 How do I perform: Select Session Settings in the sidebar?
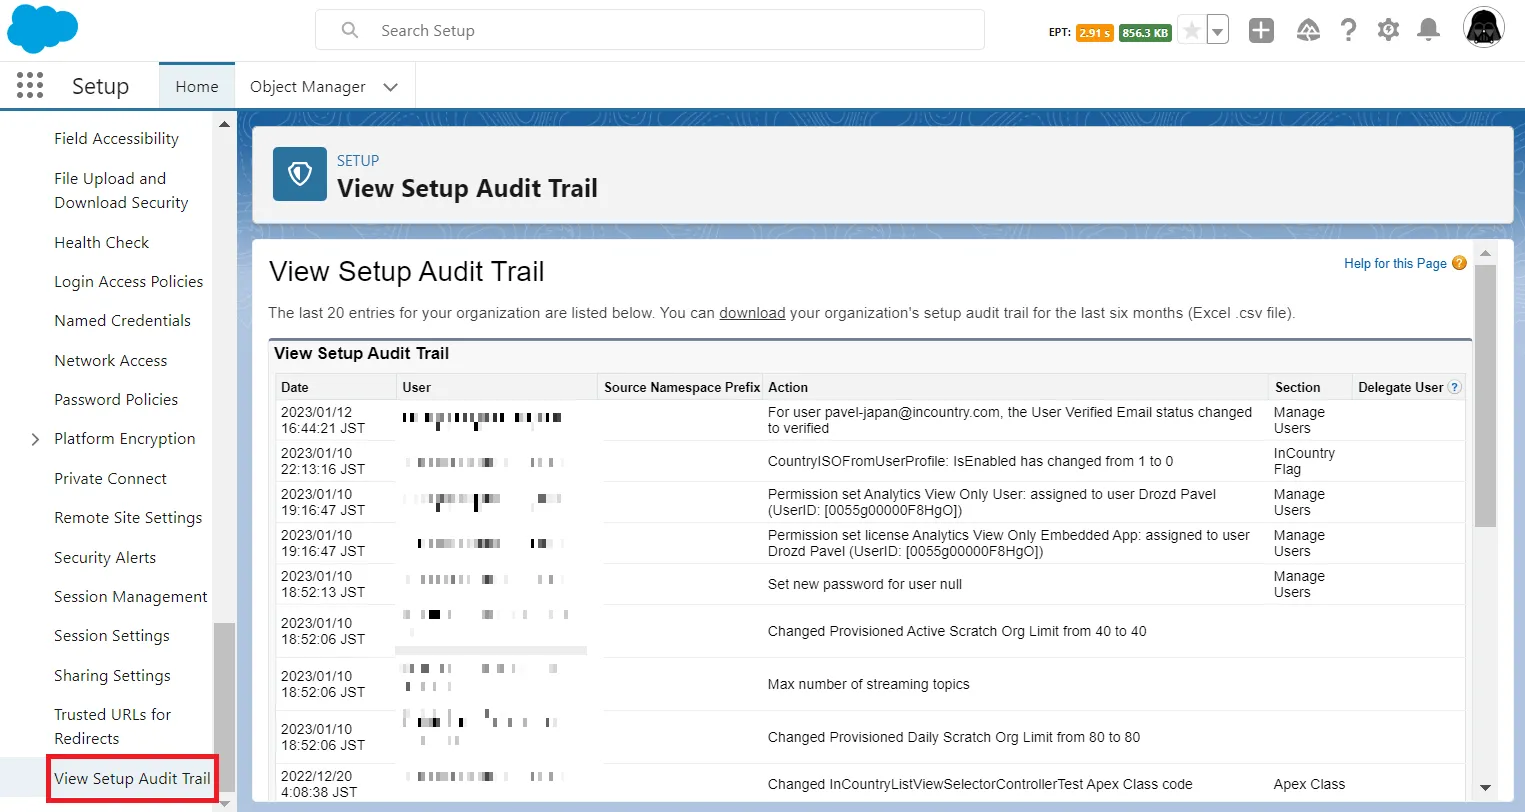click(x=112, y=636)
